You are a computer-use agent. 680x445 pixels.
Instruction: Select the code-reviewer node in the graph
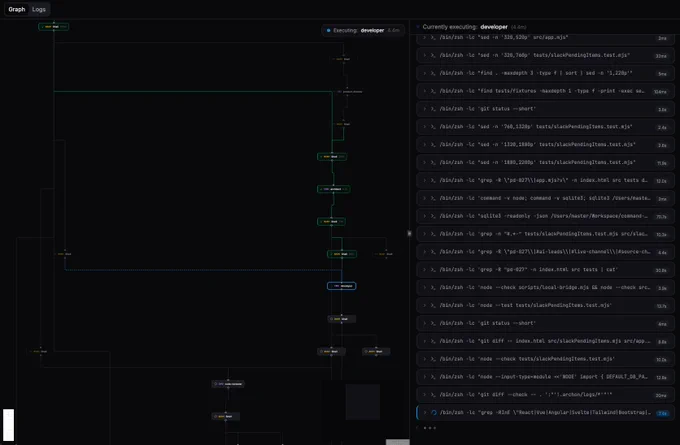point(228,384)
